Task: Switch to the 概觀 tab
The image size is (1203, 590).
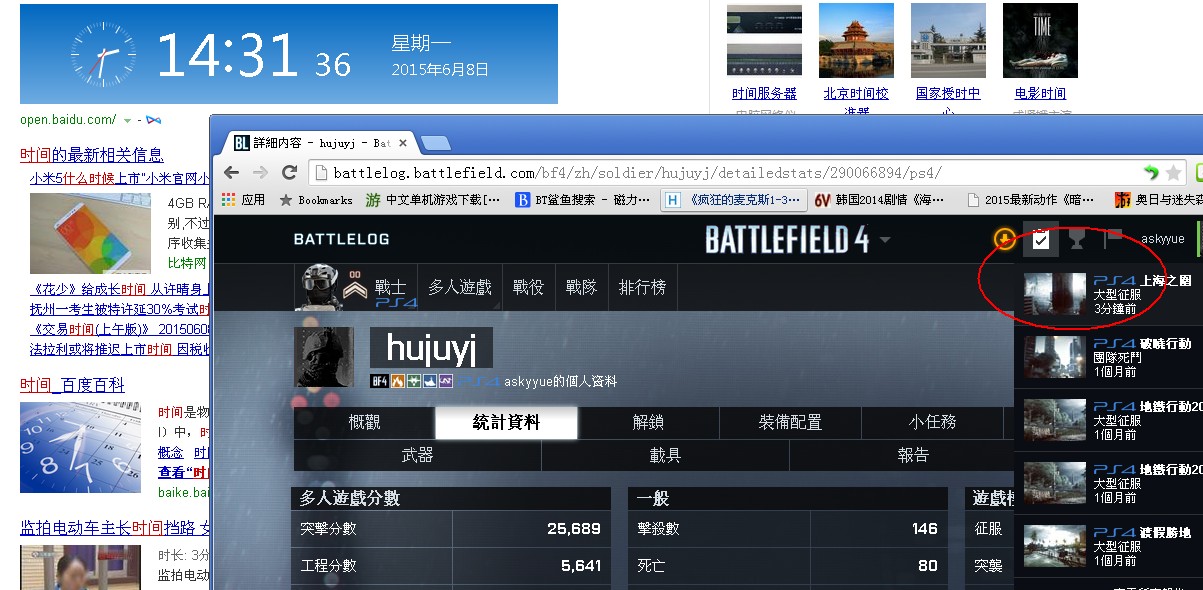Action: click(x=364, y=423)
